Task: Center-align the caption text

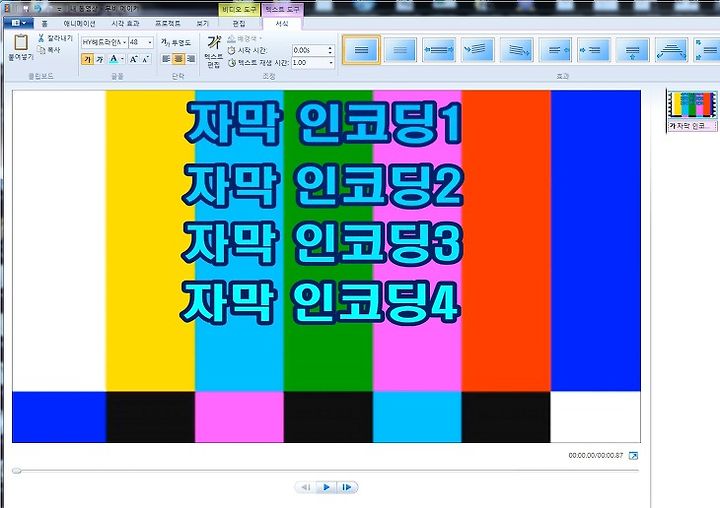Action: point(179,59)
